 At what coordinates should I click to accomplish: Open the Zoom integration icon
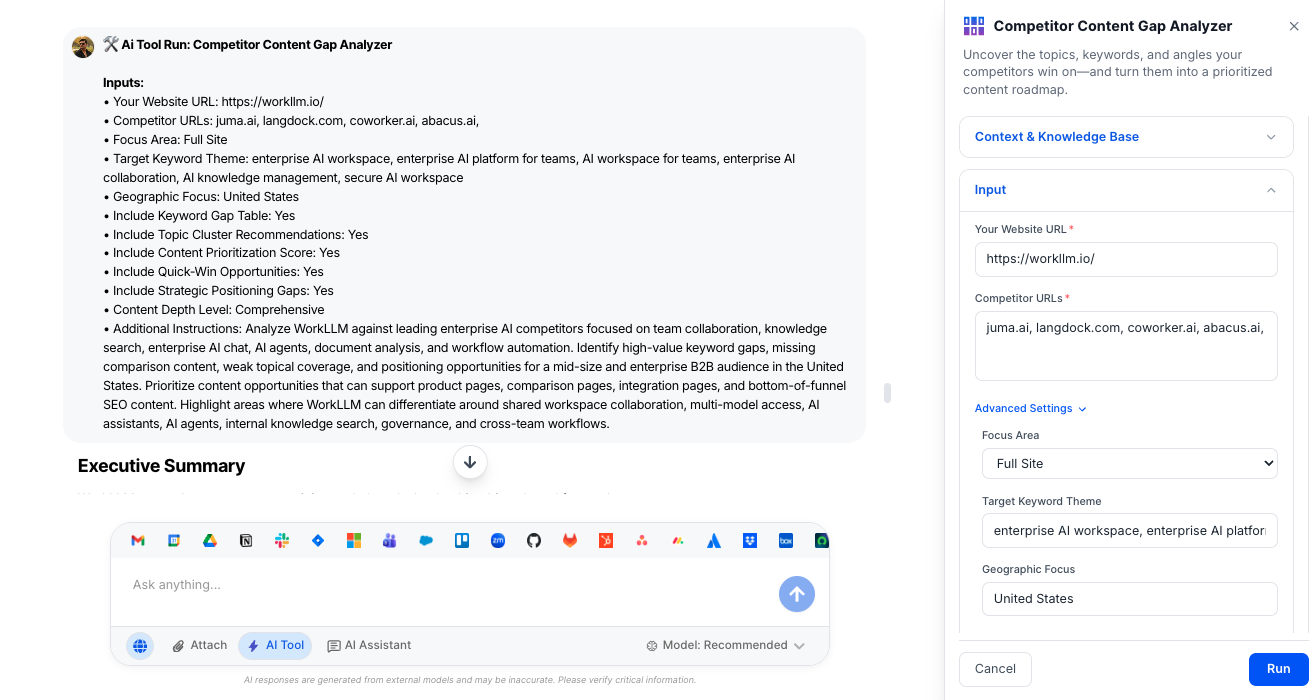click(498, 540)
